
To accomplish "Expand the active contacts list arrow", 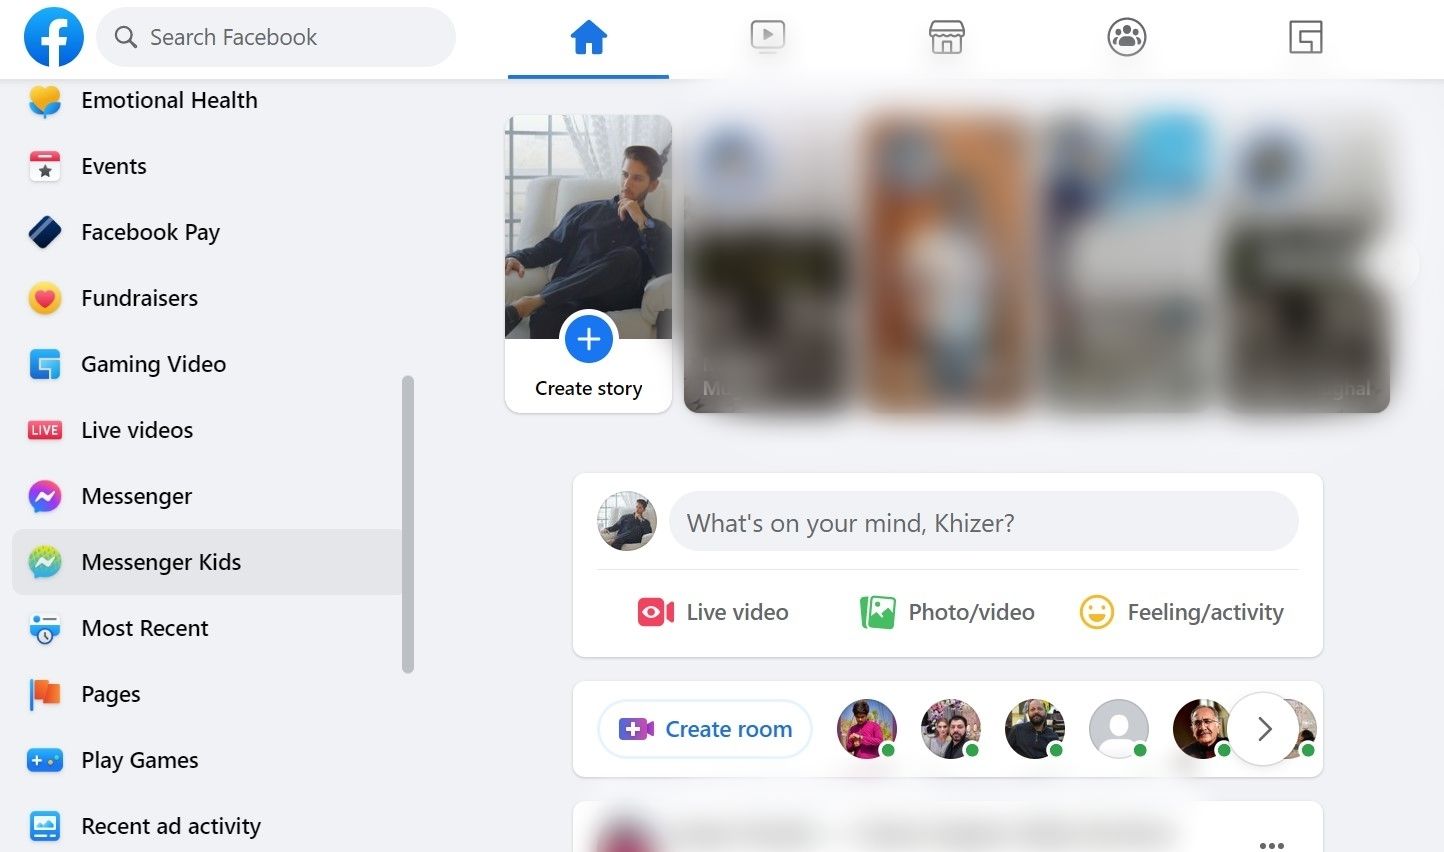I will point(1263,729).
